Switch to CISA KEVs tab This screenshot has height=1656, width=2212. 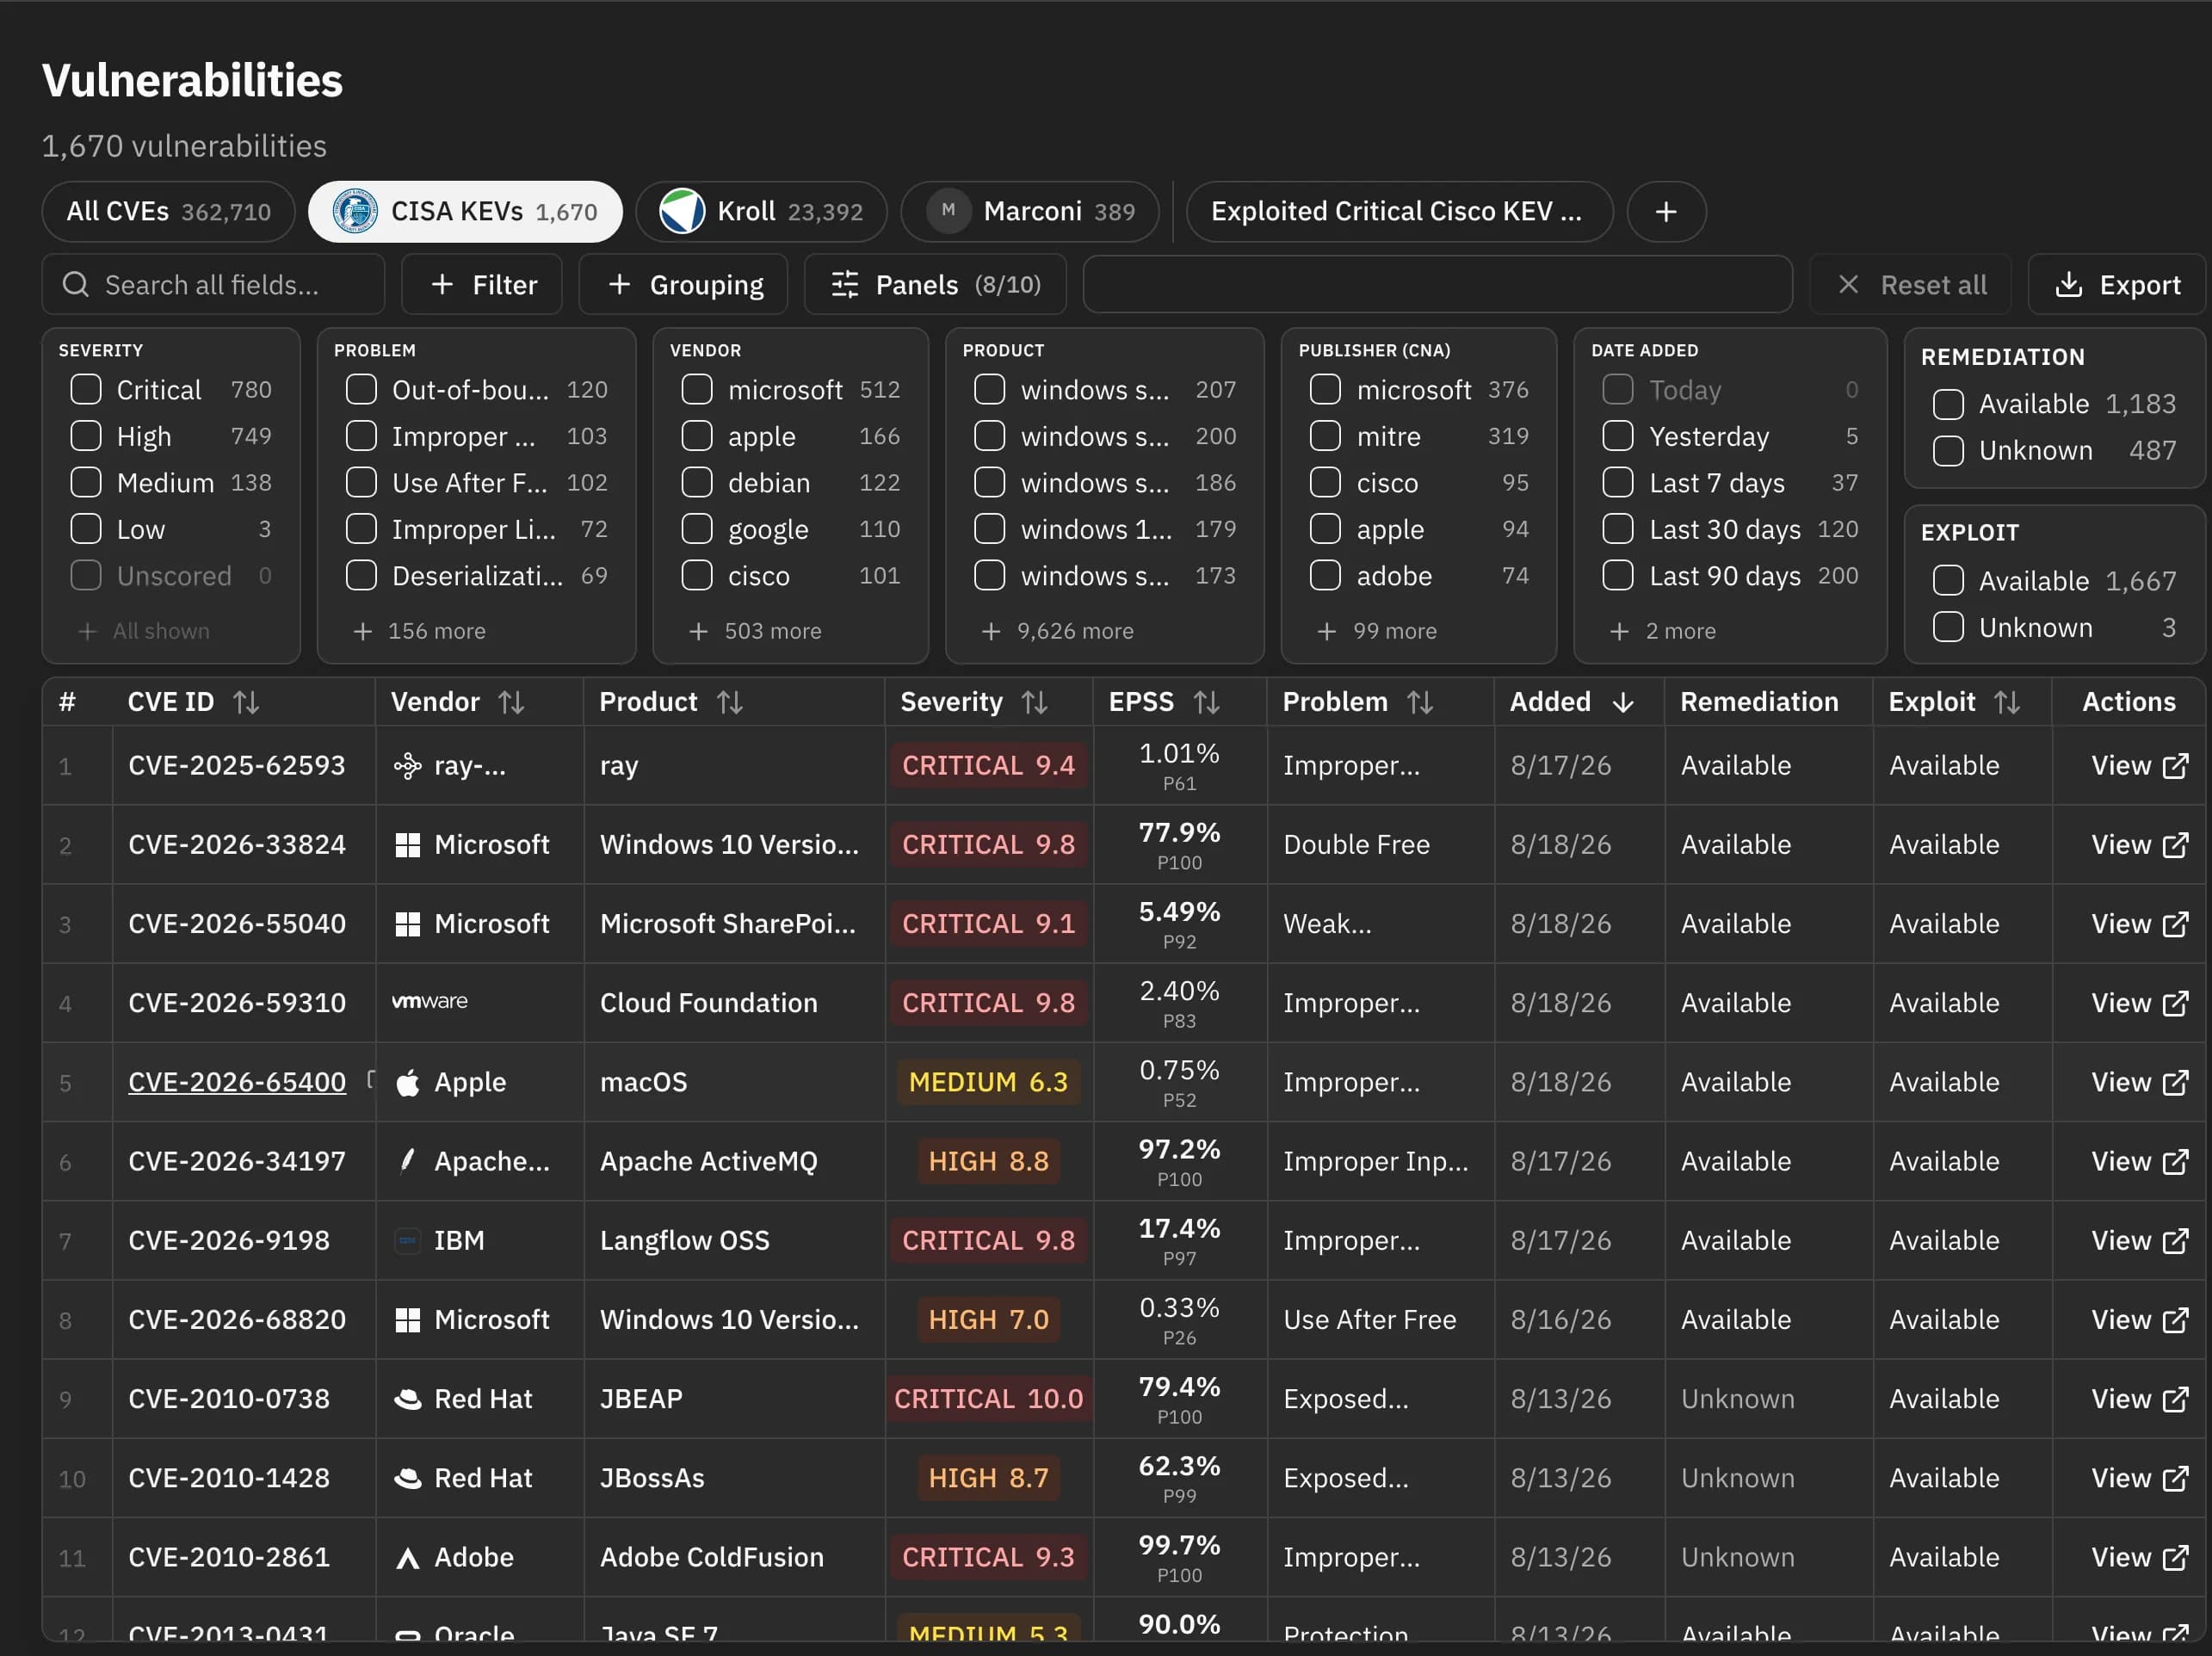point(465,212)
